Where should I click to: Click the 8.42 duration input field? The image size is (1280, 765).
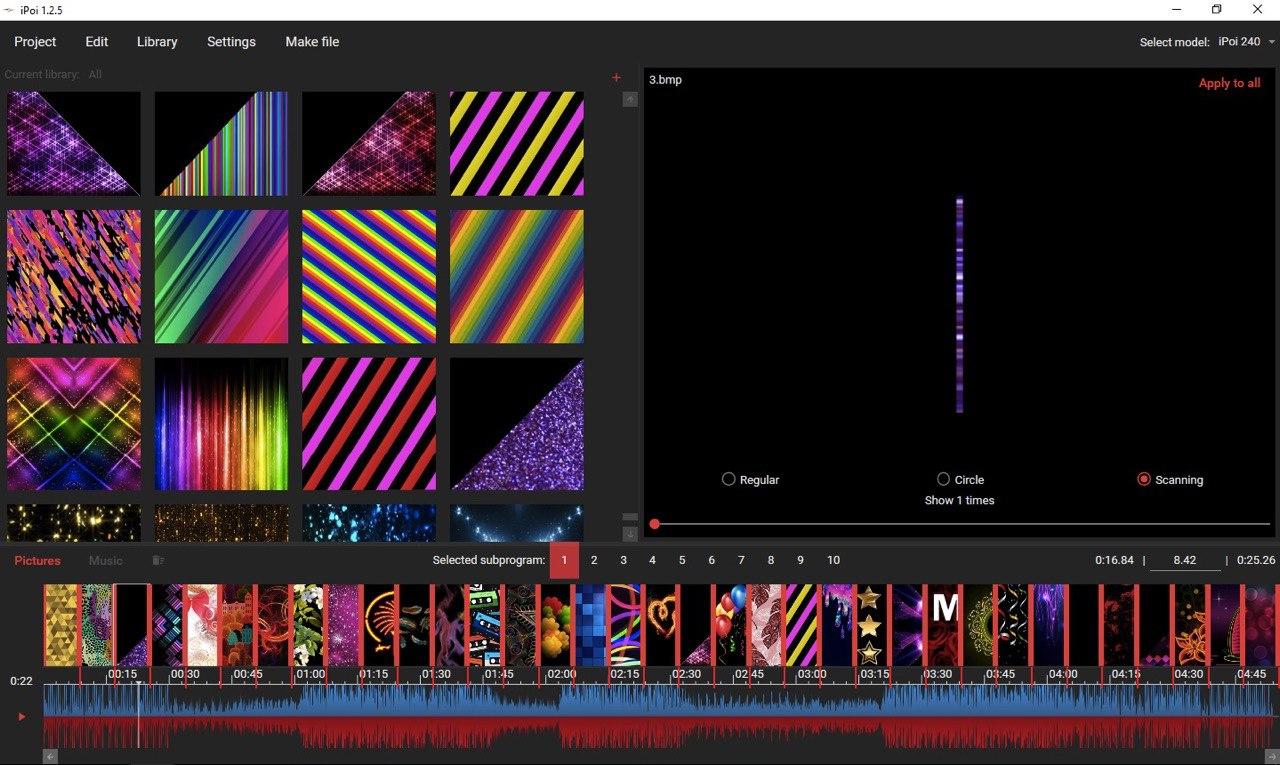[x=1185, y=561]
